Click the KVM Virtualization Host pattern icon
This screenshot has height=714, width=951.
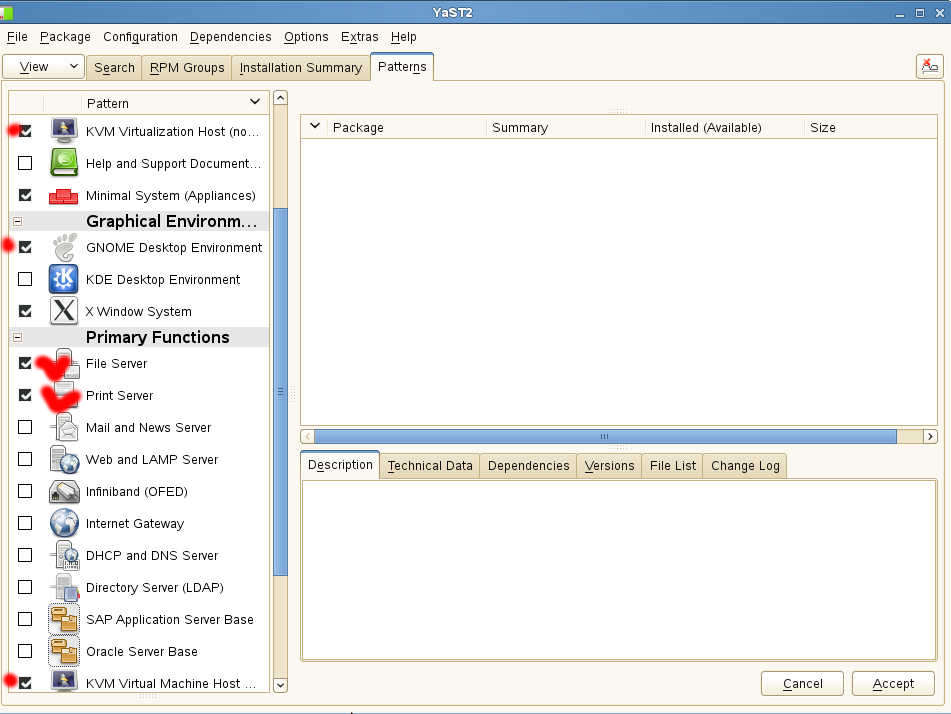pyautogui.click(x=64, y=130)
